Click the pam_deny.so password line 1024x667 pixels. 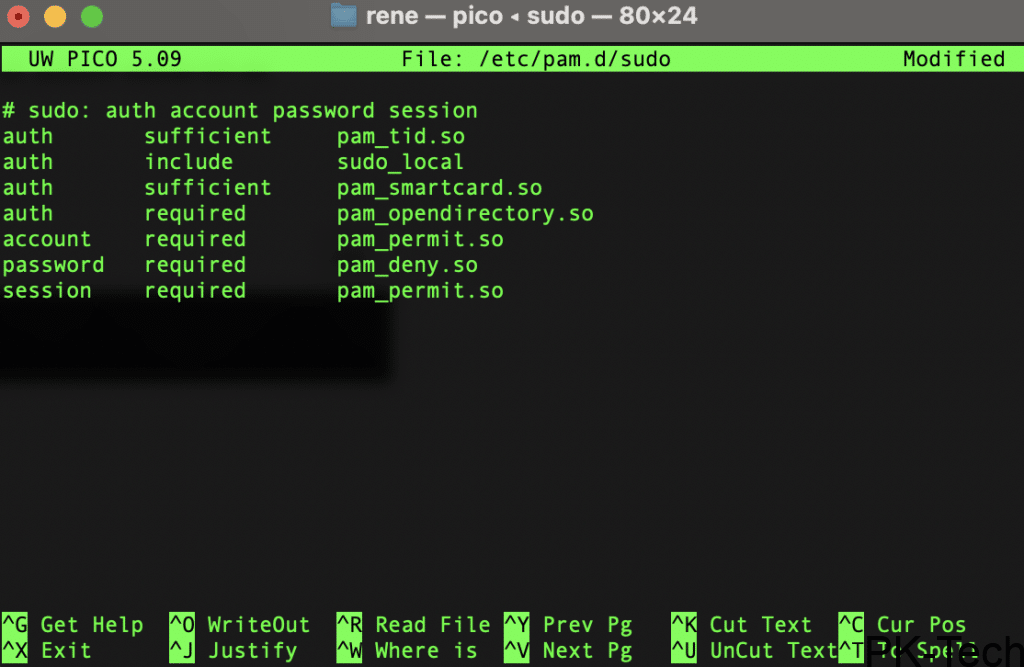[407, 266]
